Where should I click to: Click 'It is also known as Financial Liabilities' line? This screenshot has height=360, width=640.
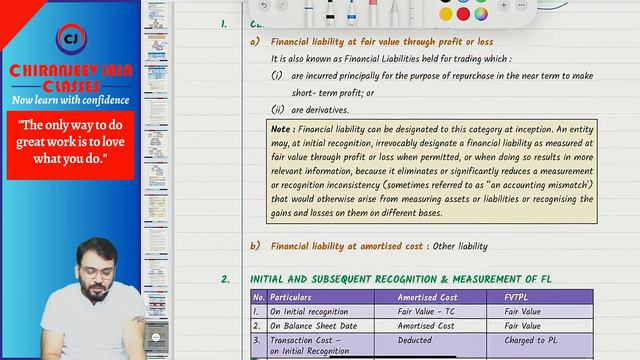pos(391,59)
